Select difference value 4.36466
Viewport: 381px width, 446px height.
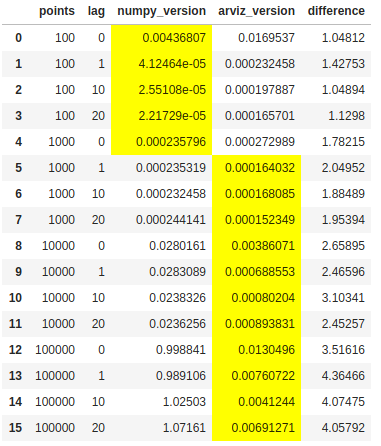(x=336, y=376)
